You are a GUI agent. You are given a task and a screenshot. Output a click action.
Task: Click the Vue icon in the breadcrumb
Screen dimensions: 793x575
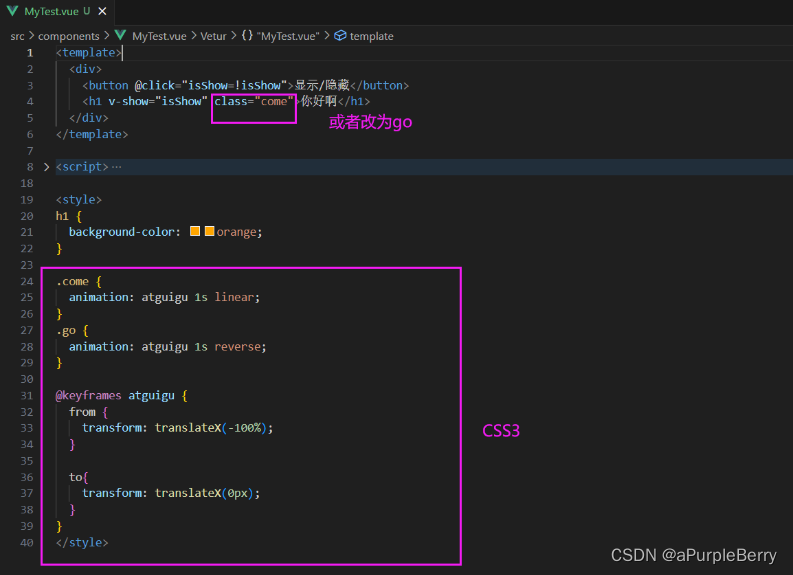click(x=120, y=35)
